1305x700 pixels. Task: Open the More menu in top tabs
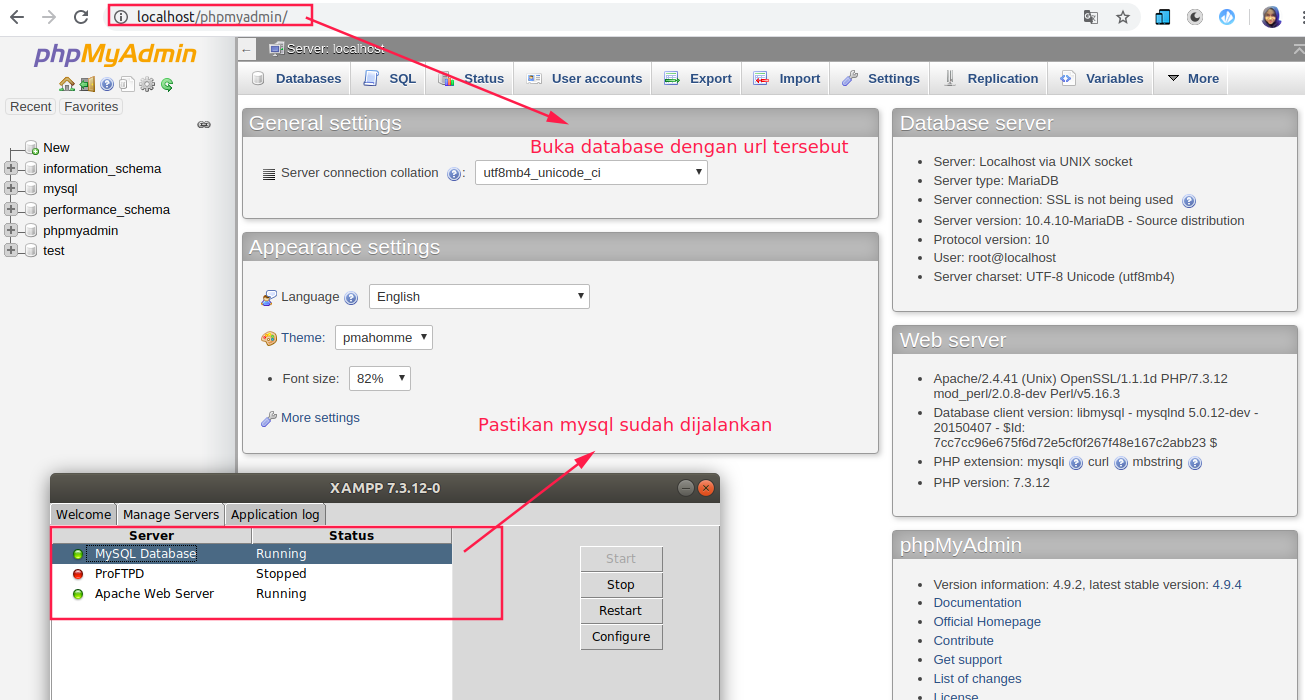coord(1192,78)
